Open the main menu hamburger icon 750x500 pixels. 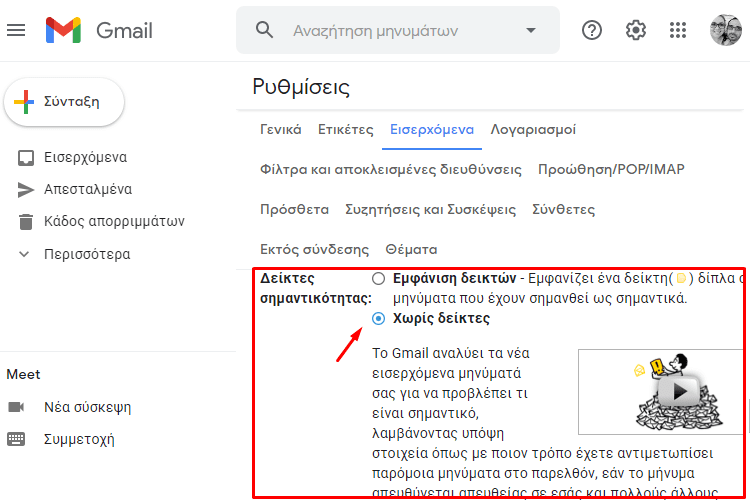click(16, 31)
